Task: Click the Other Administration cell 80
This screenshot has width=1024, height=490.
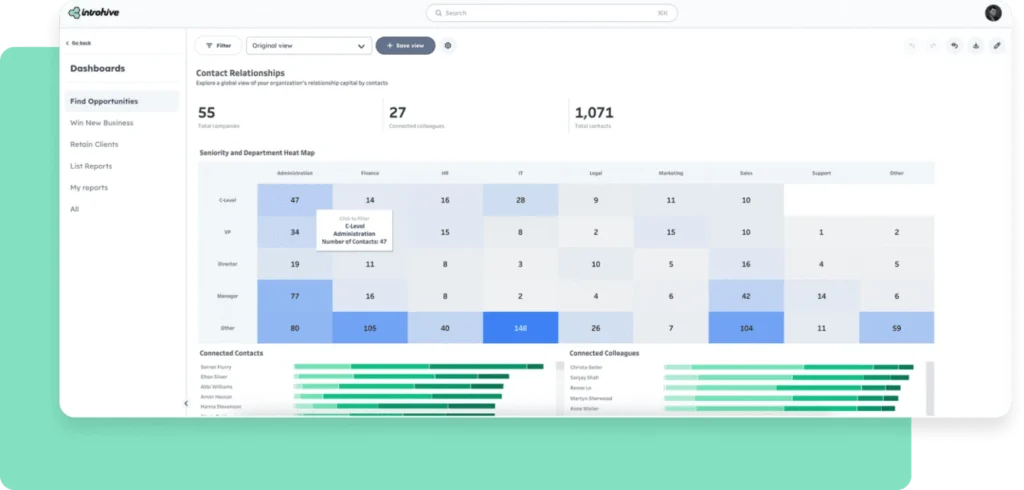Action: tap(295, 328)
